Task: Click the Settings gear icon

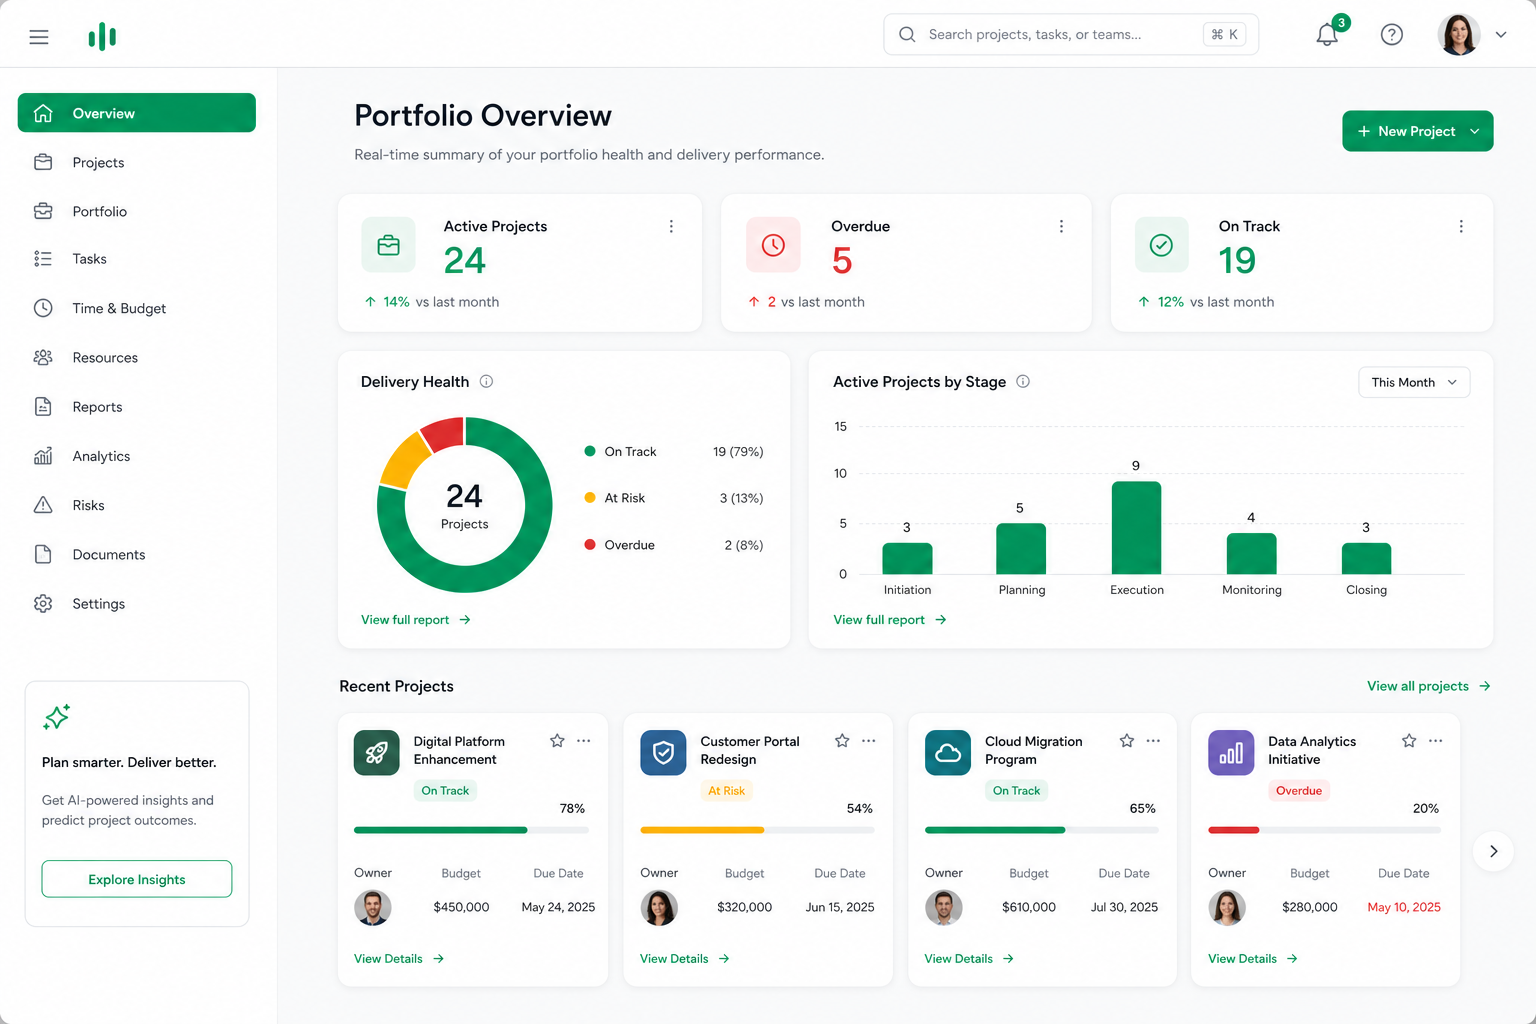Action: point(43,603)
